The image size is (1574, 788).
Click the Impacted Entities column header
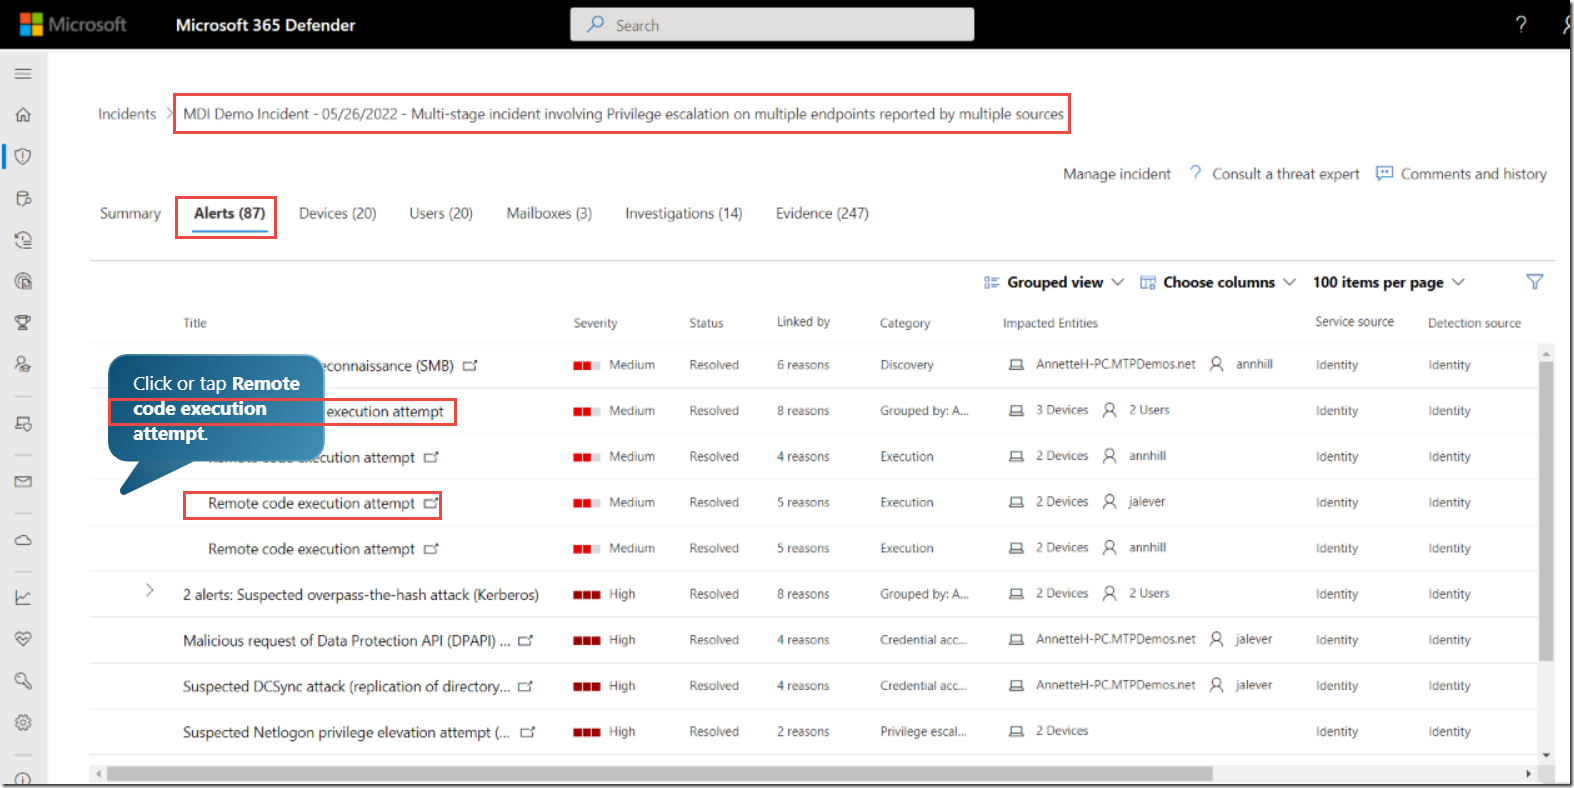pyautogui.click(x=1050, y=323)
